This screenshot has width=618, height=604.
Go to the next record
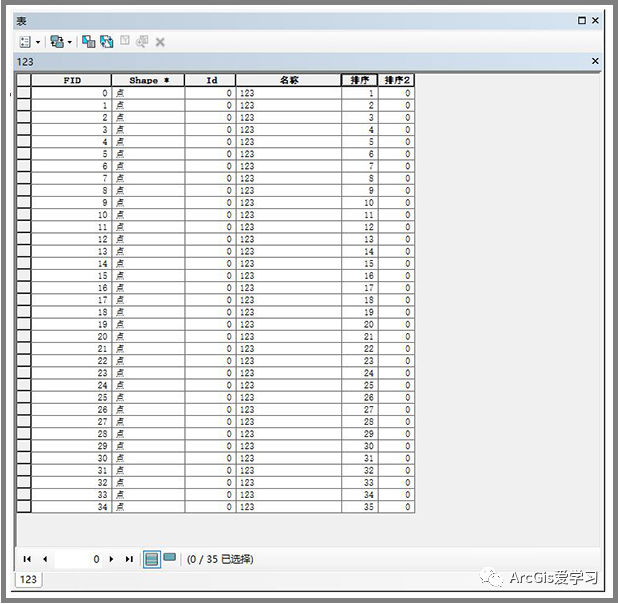coord(111,559)
